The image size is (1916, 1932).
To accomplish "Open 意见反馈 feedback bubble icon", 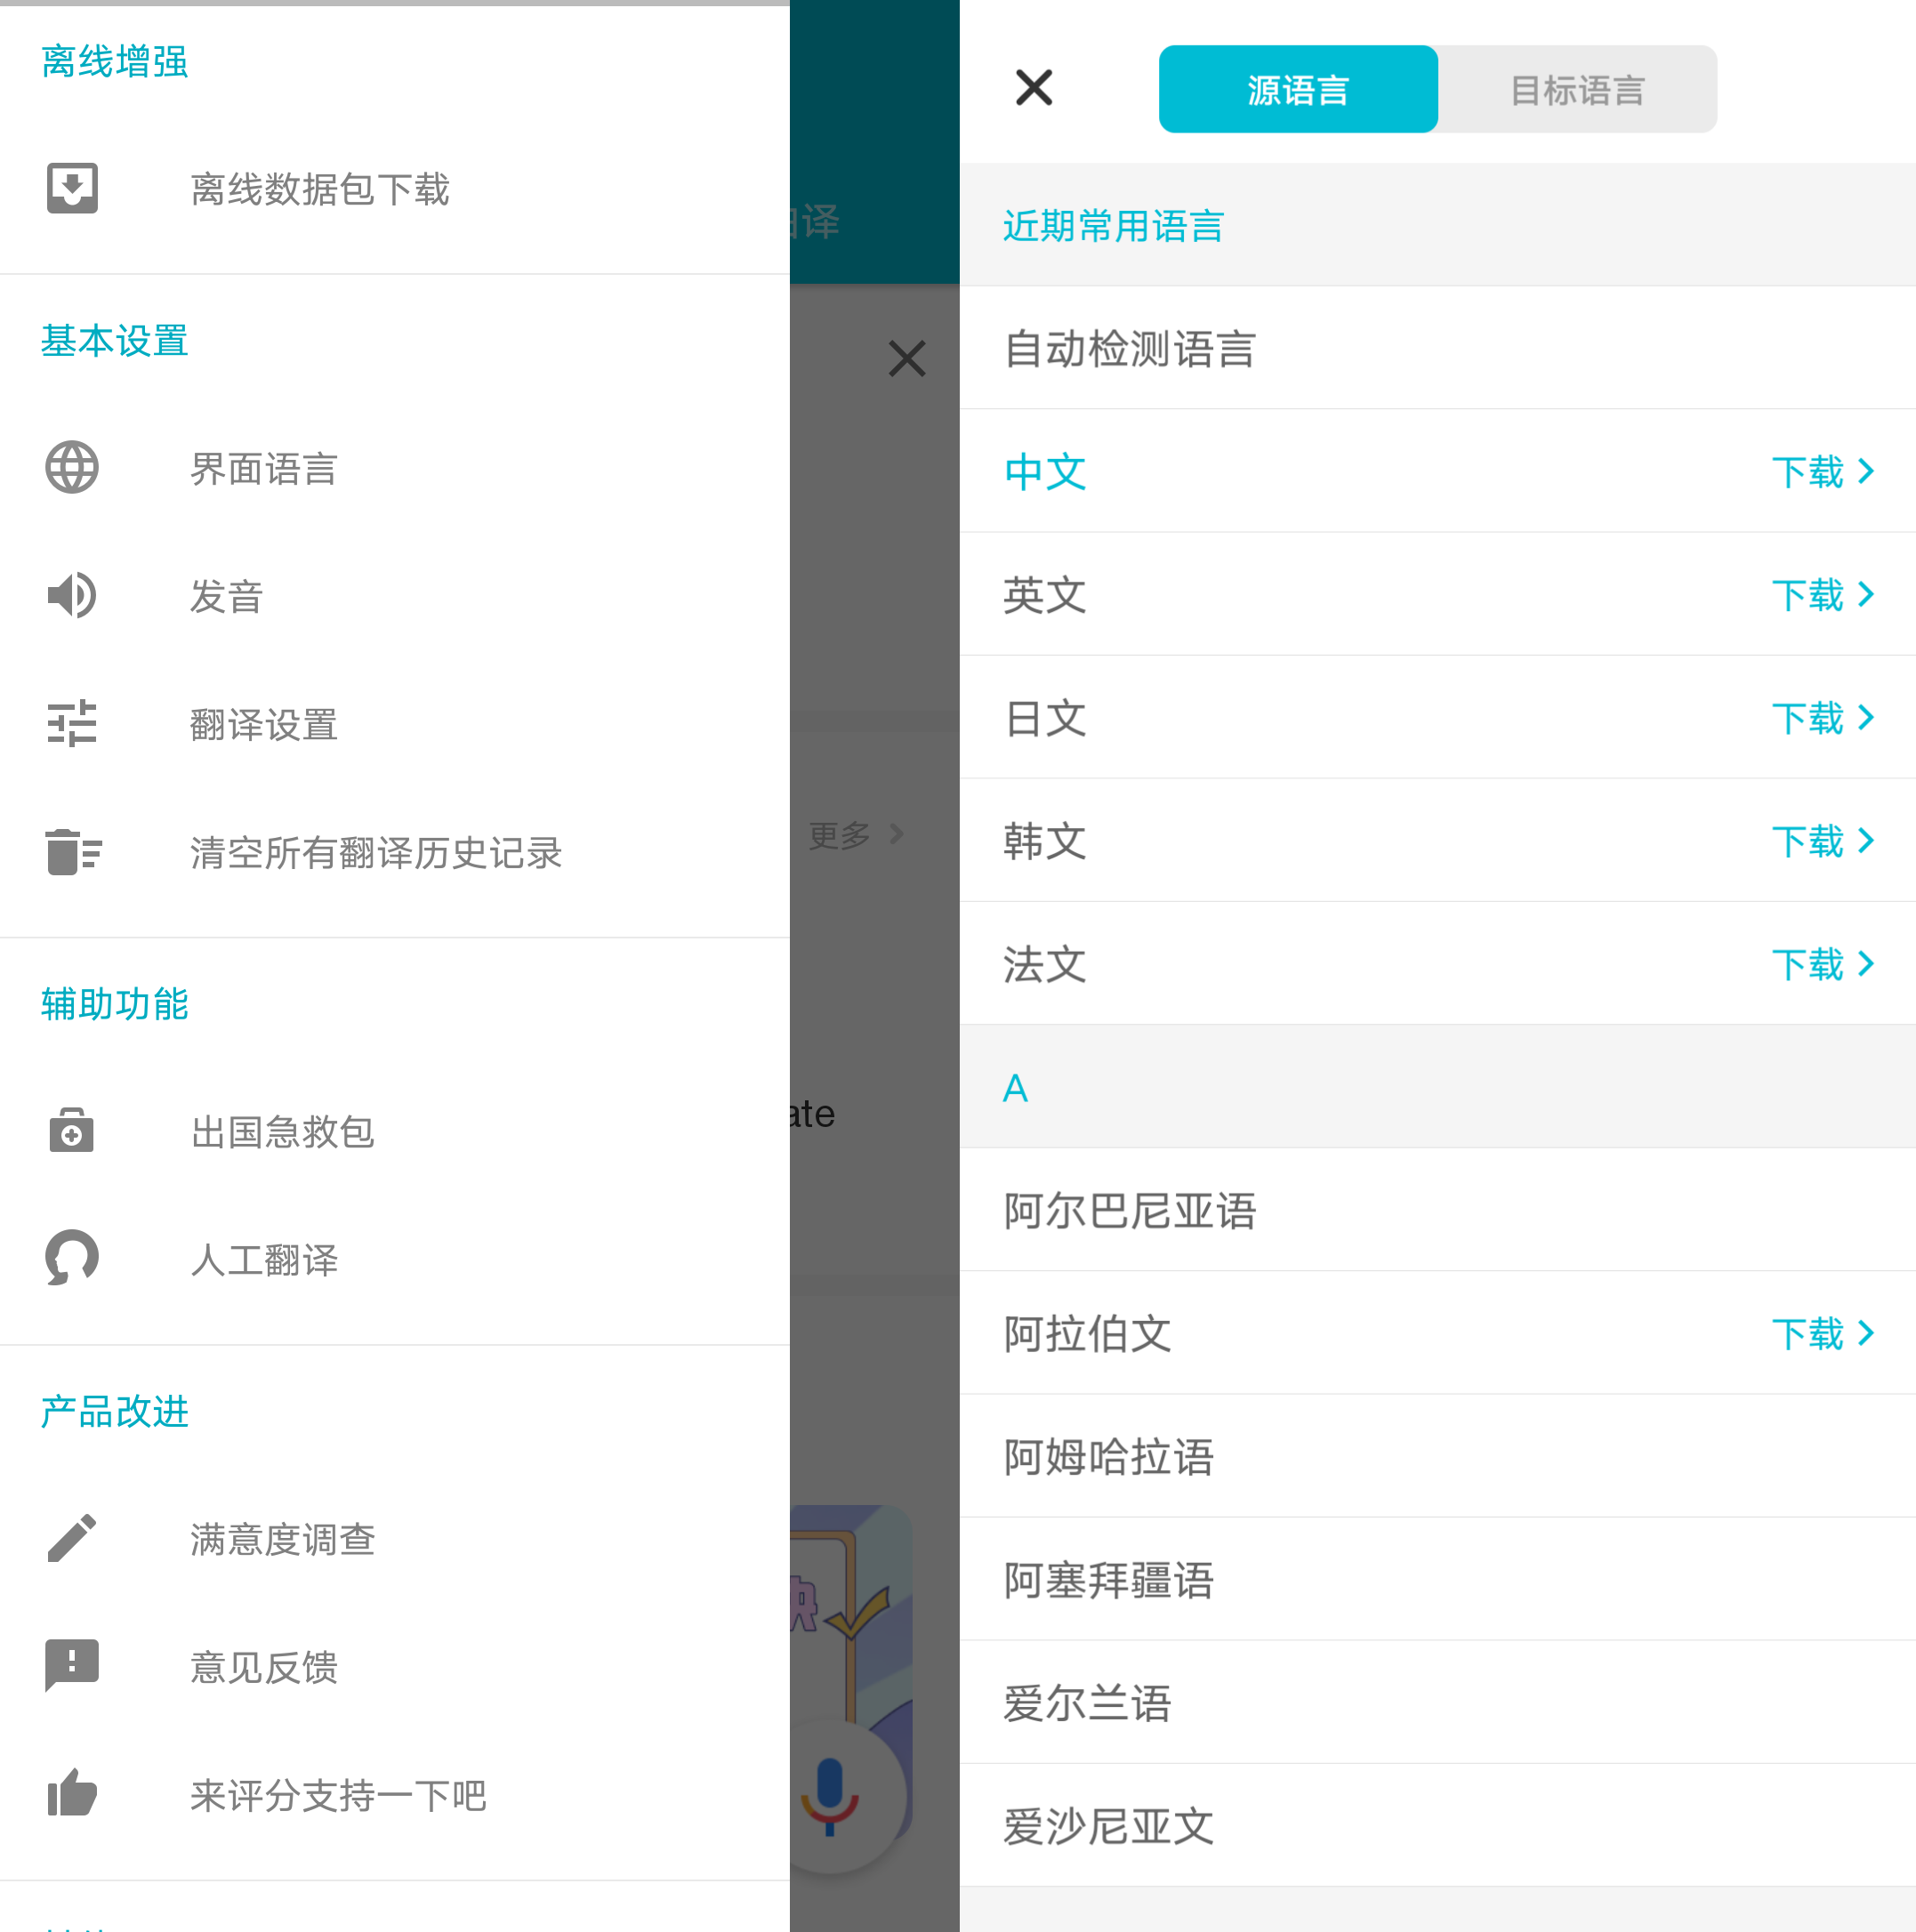I will [x=71, y=1666].
